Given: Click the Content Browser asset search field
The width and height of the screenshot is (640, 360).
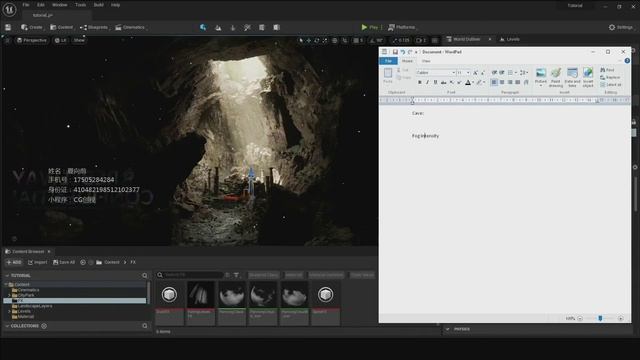Looking at the screenshot, I should click(190, 275).
